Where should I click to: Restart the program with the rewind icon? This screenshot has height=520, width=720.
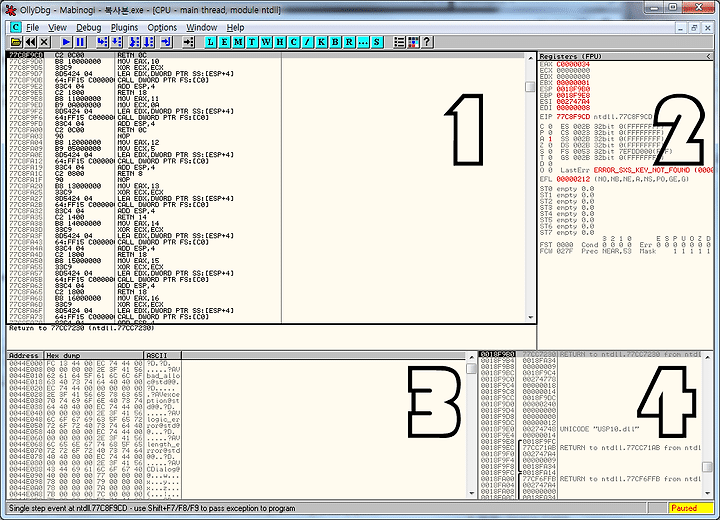tap(30, 42)
